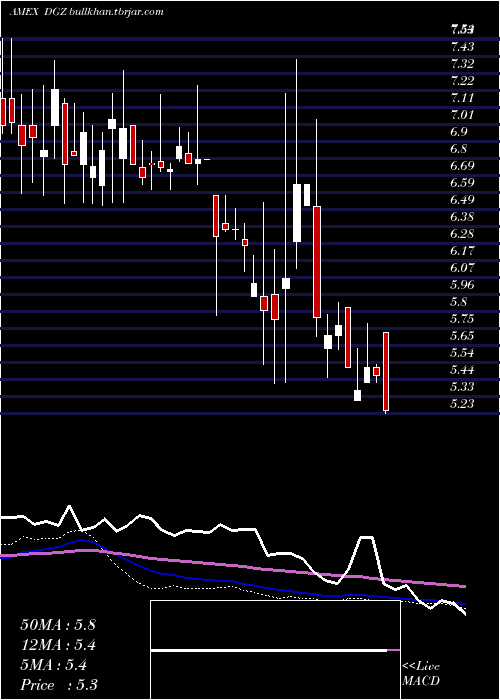
Task: Click the 7.11 price axis label
Action: (462, 98)
